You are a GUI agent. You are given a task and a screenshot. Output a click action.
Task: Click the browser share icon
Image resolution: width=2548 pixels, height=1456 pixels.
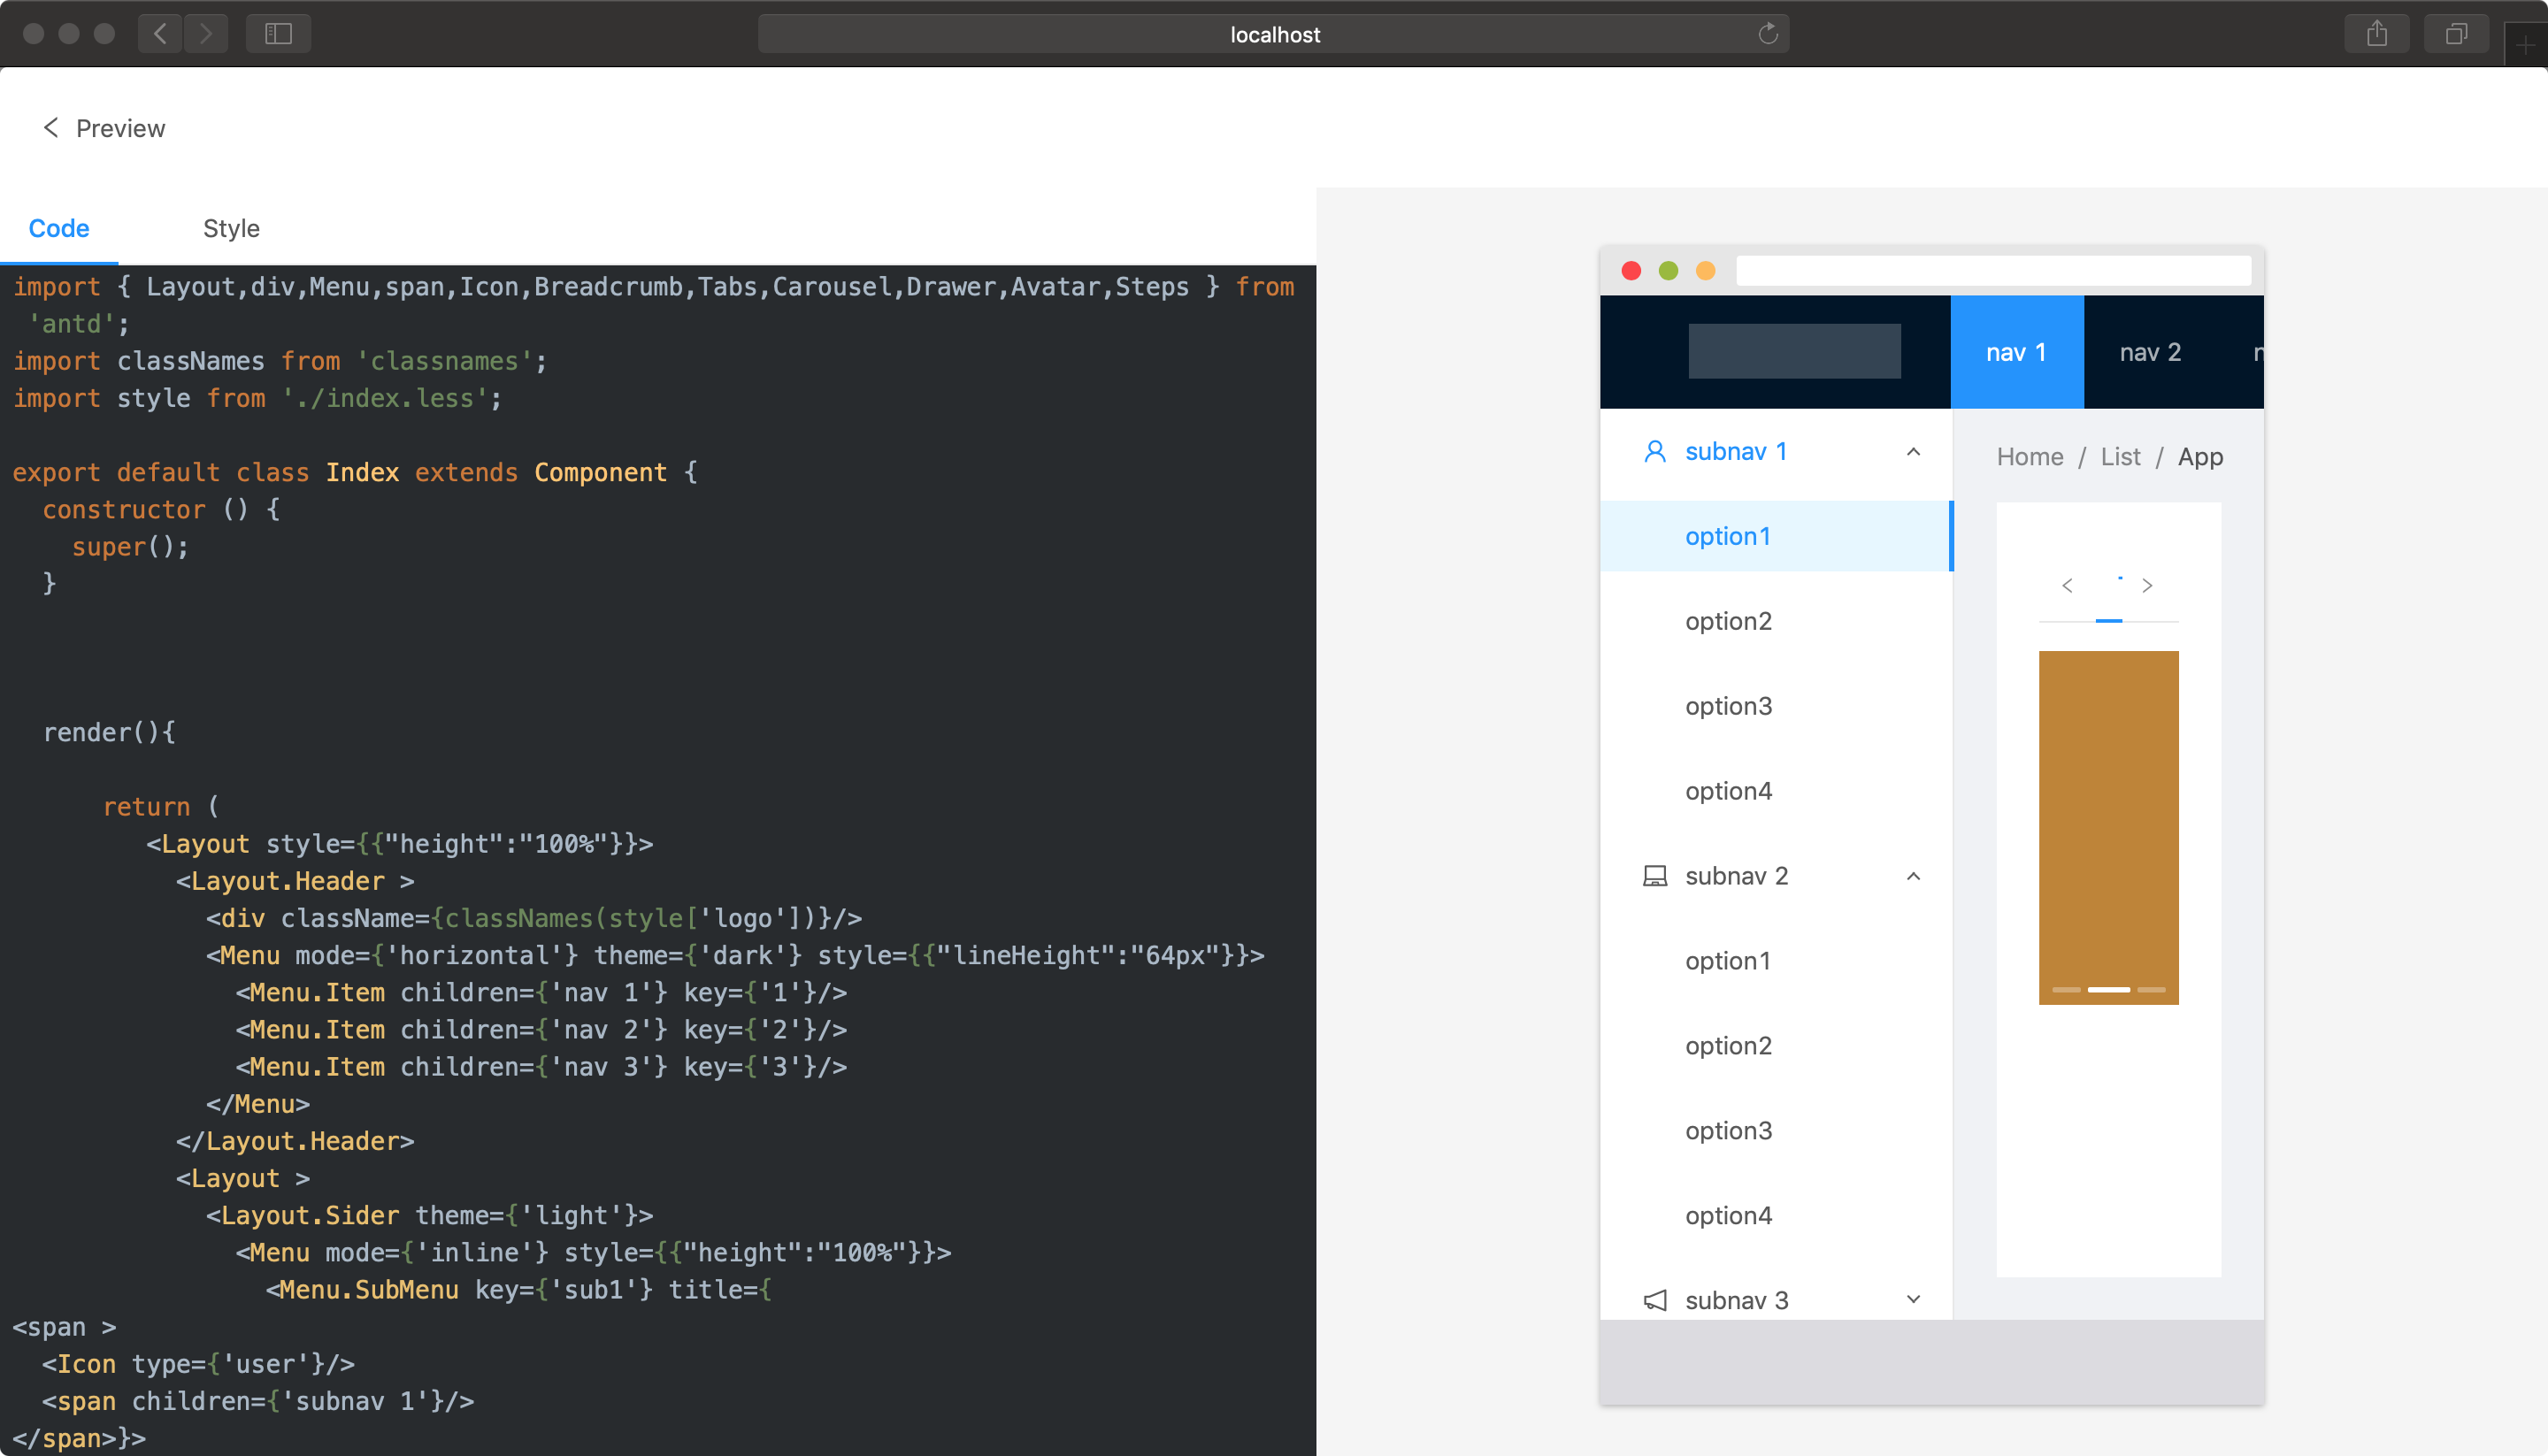(2376, 34)
